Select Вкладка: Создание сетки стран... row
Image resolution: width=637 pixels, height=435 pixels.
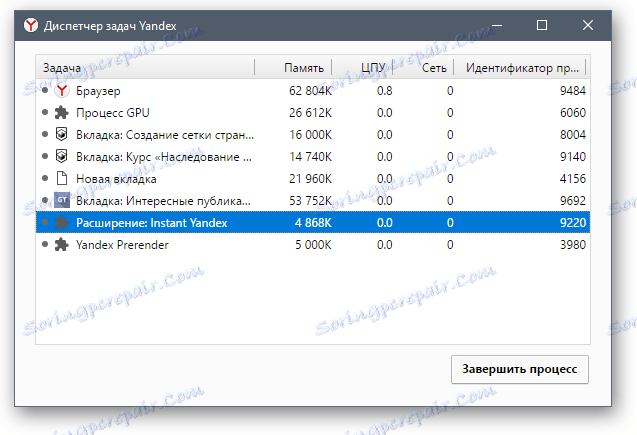[x=313, y=134]
